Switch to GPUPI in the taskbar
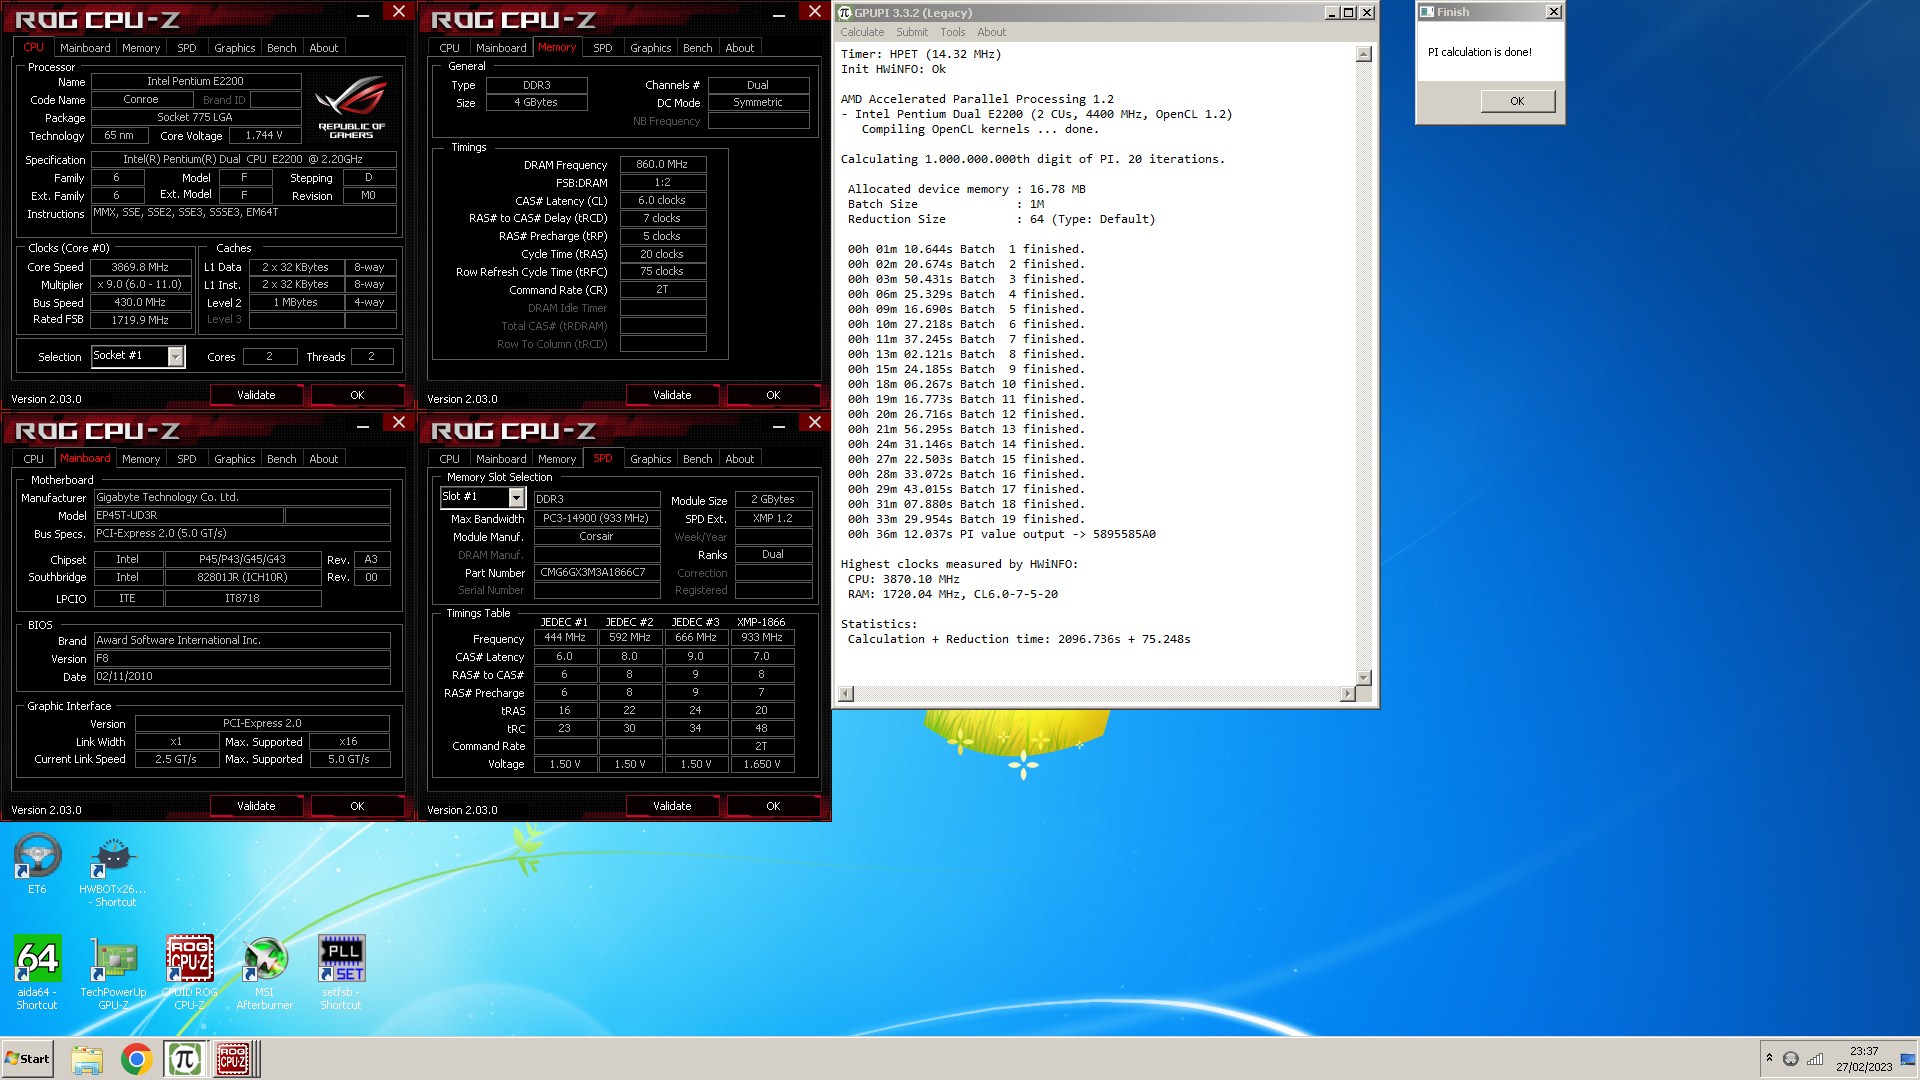This screenshot has height=1080, width=1920. click(185, 1059)
